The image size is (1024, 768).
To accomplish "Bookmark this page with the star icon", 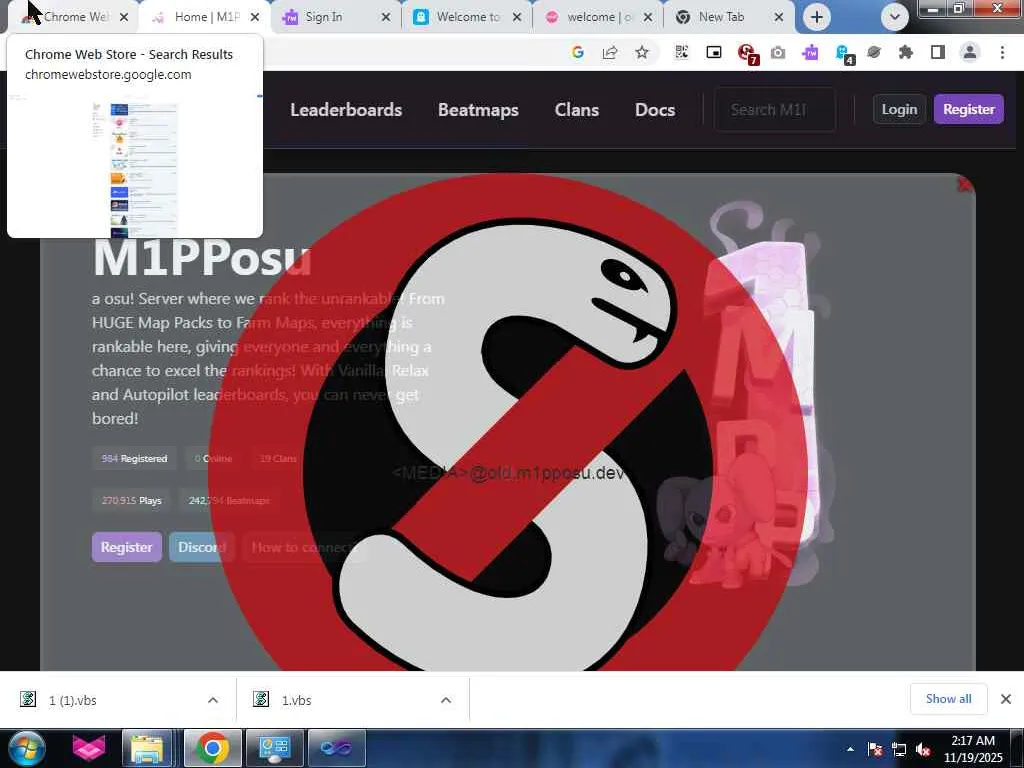I will coord(642,52).
